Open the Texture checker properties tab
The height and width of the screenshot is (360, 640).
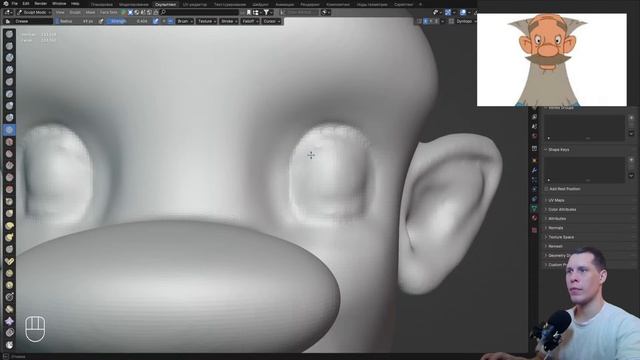(534, 230)
